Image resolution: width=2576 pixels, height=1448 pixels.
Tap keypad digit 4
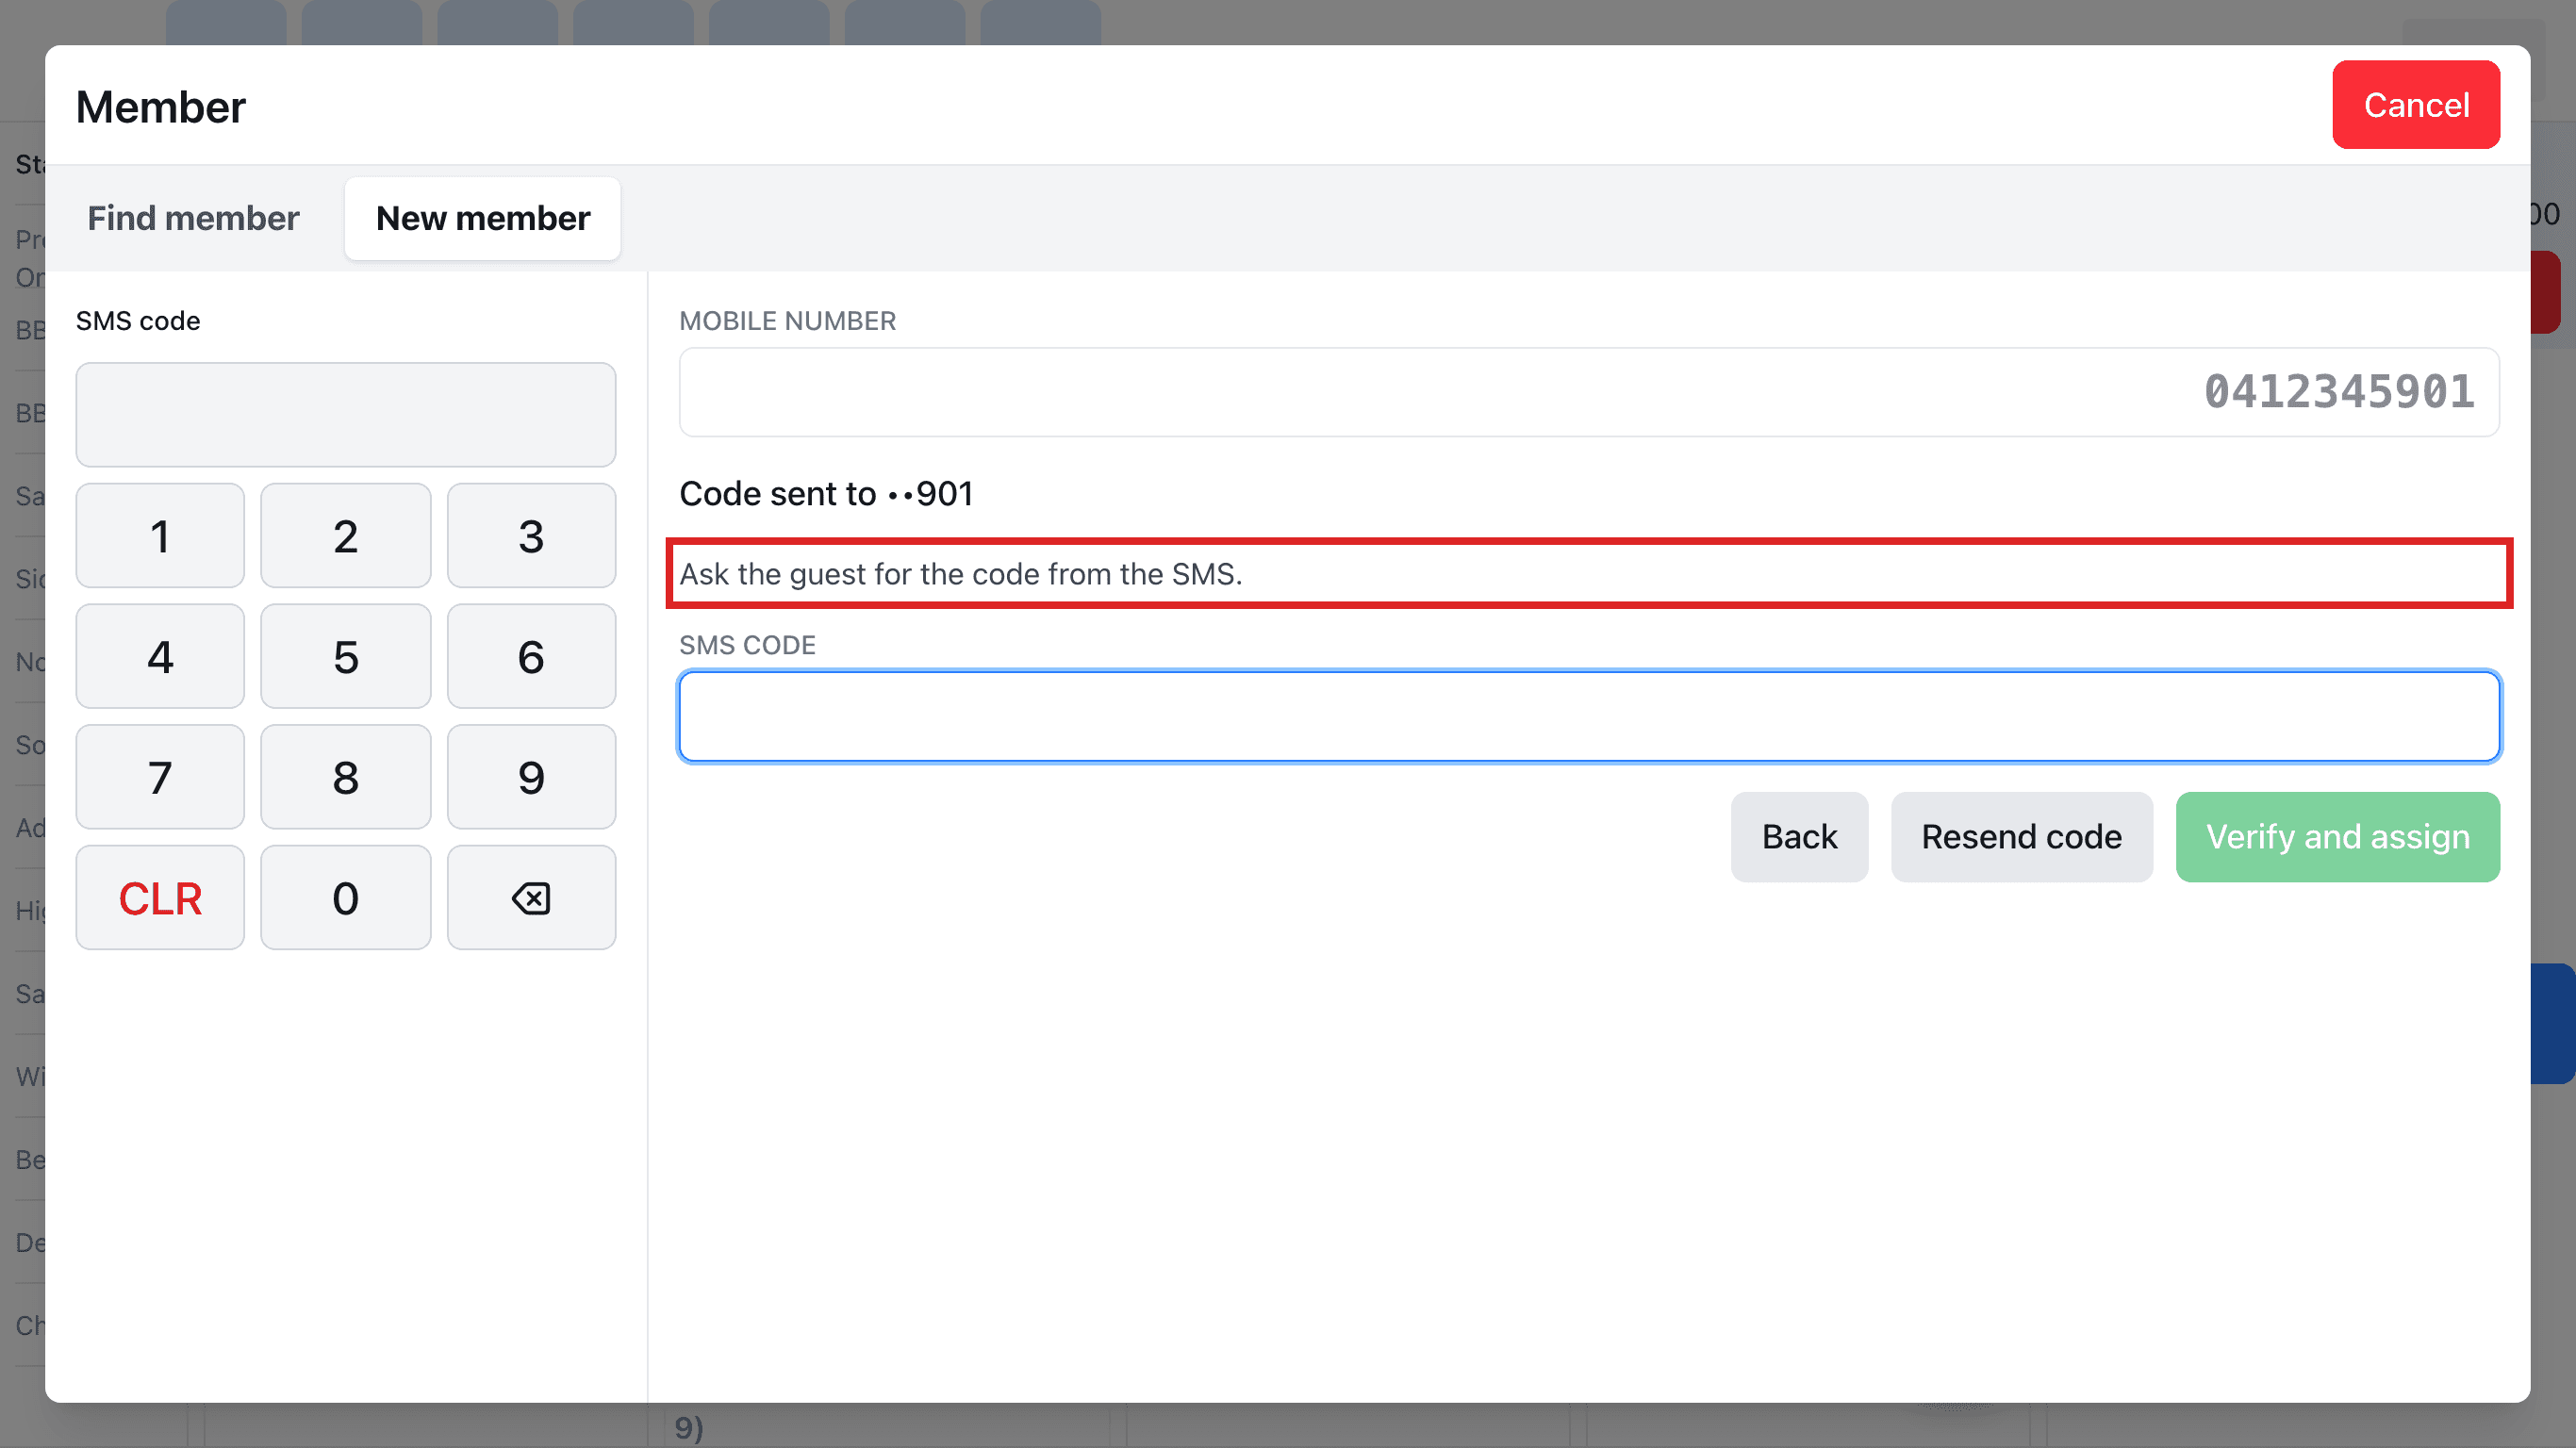coord(160,657)
